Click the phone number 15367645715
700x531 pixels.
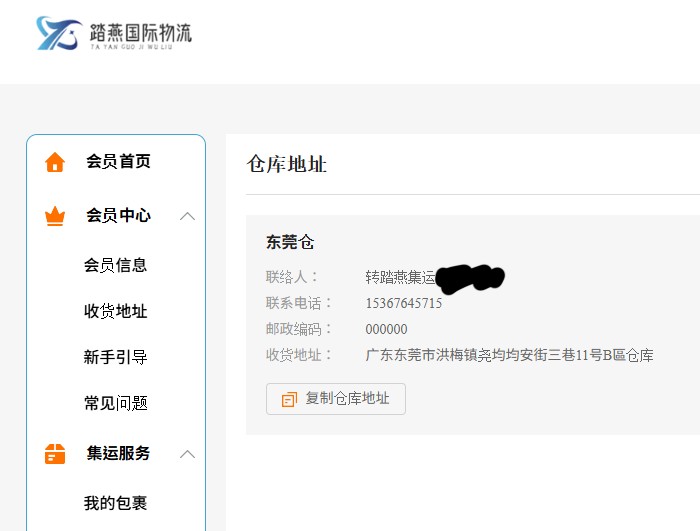click(404, 303)
